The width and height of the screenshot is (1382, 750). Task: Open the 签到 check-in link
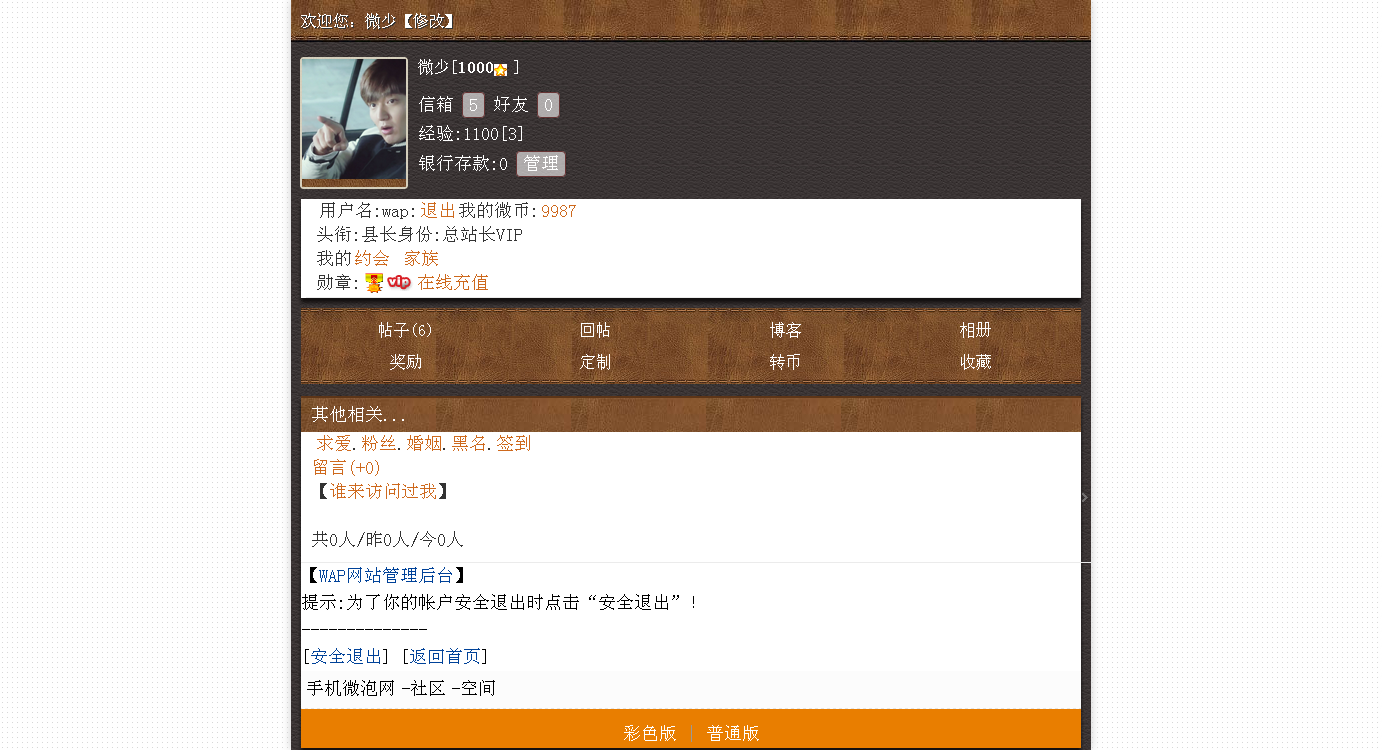coord(514,443)
